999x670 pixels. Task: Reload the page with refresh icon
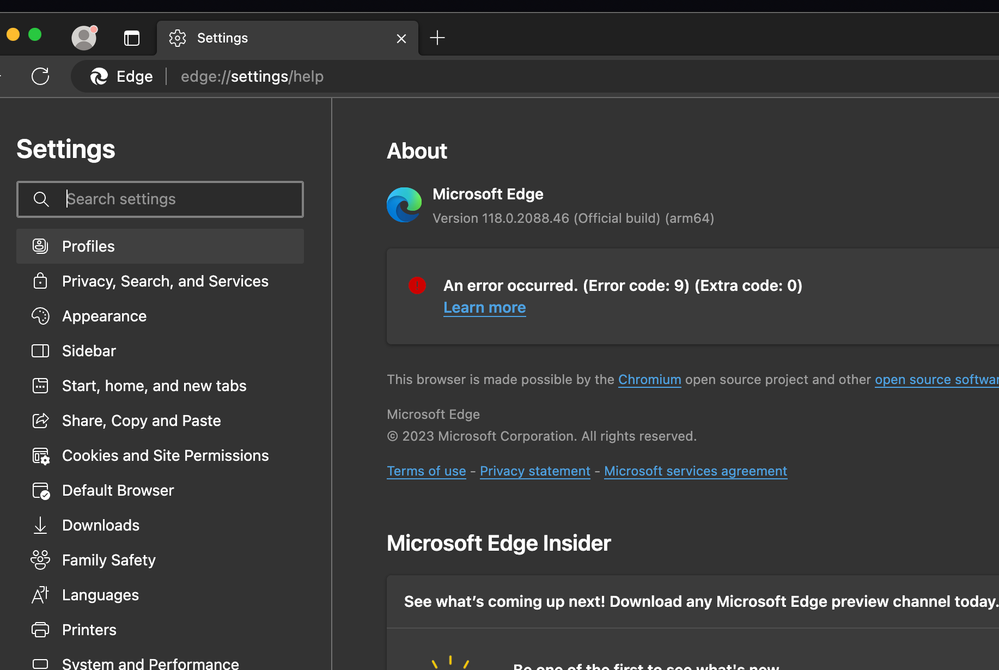(x=40, y=76)
